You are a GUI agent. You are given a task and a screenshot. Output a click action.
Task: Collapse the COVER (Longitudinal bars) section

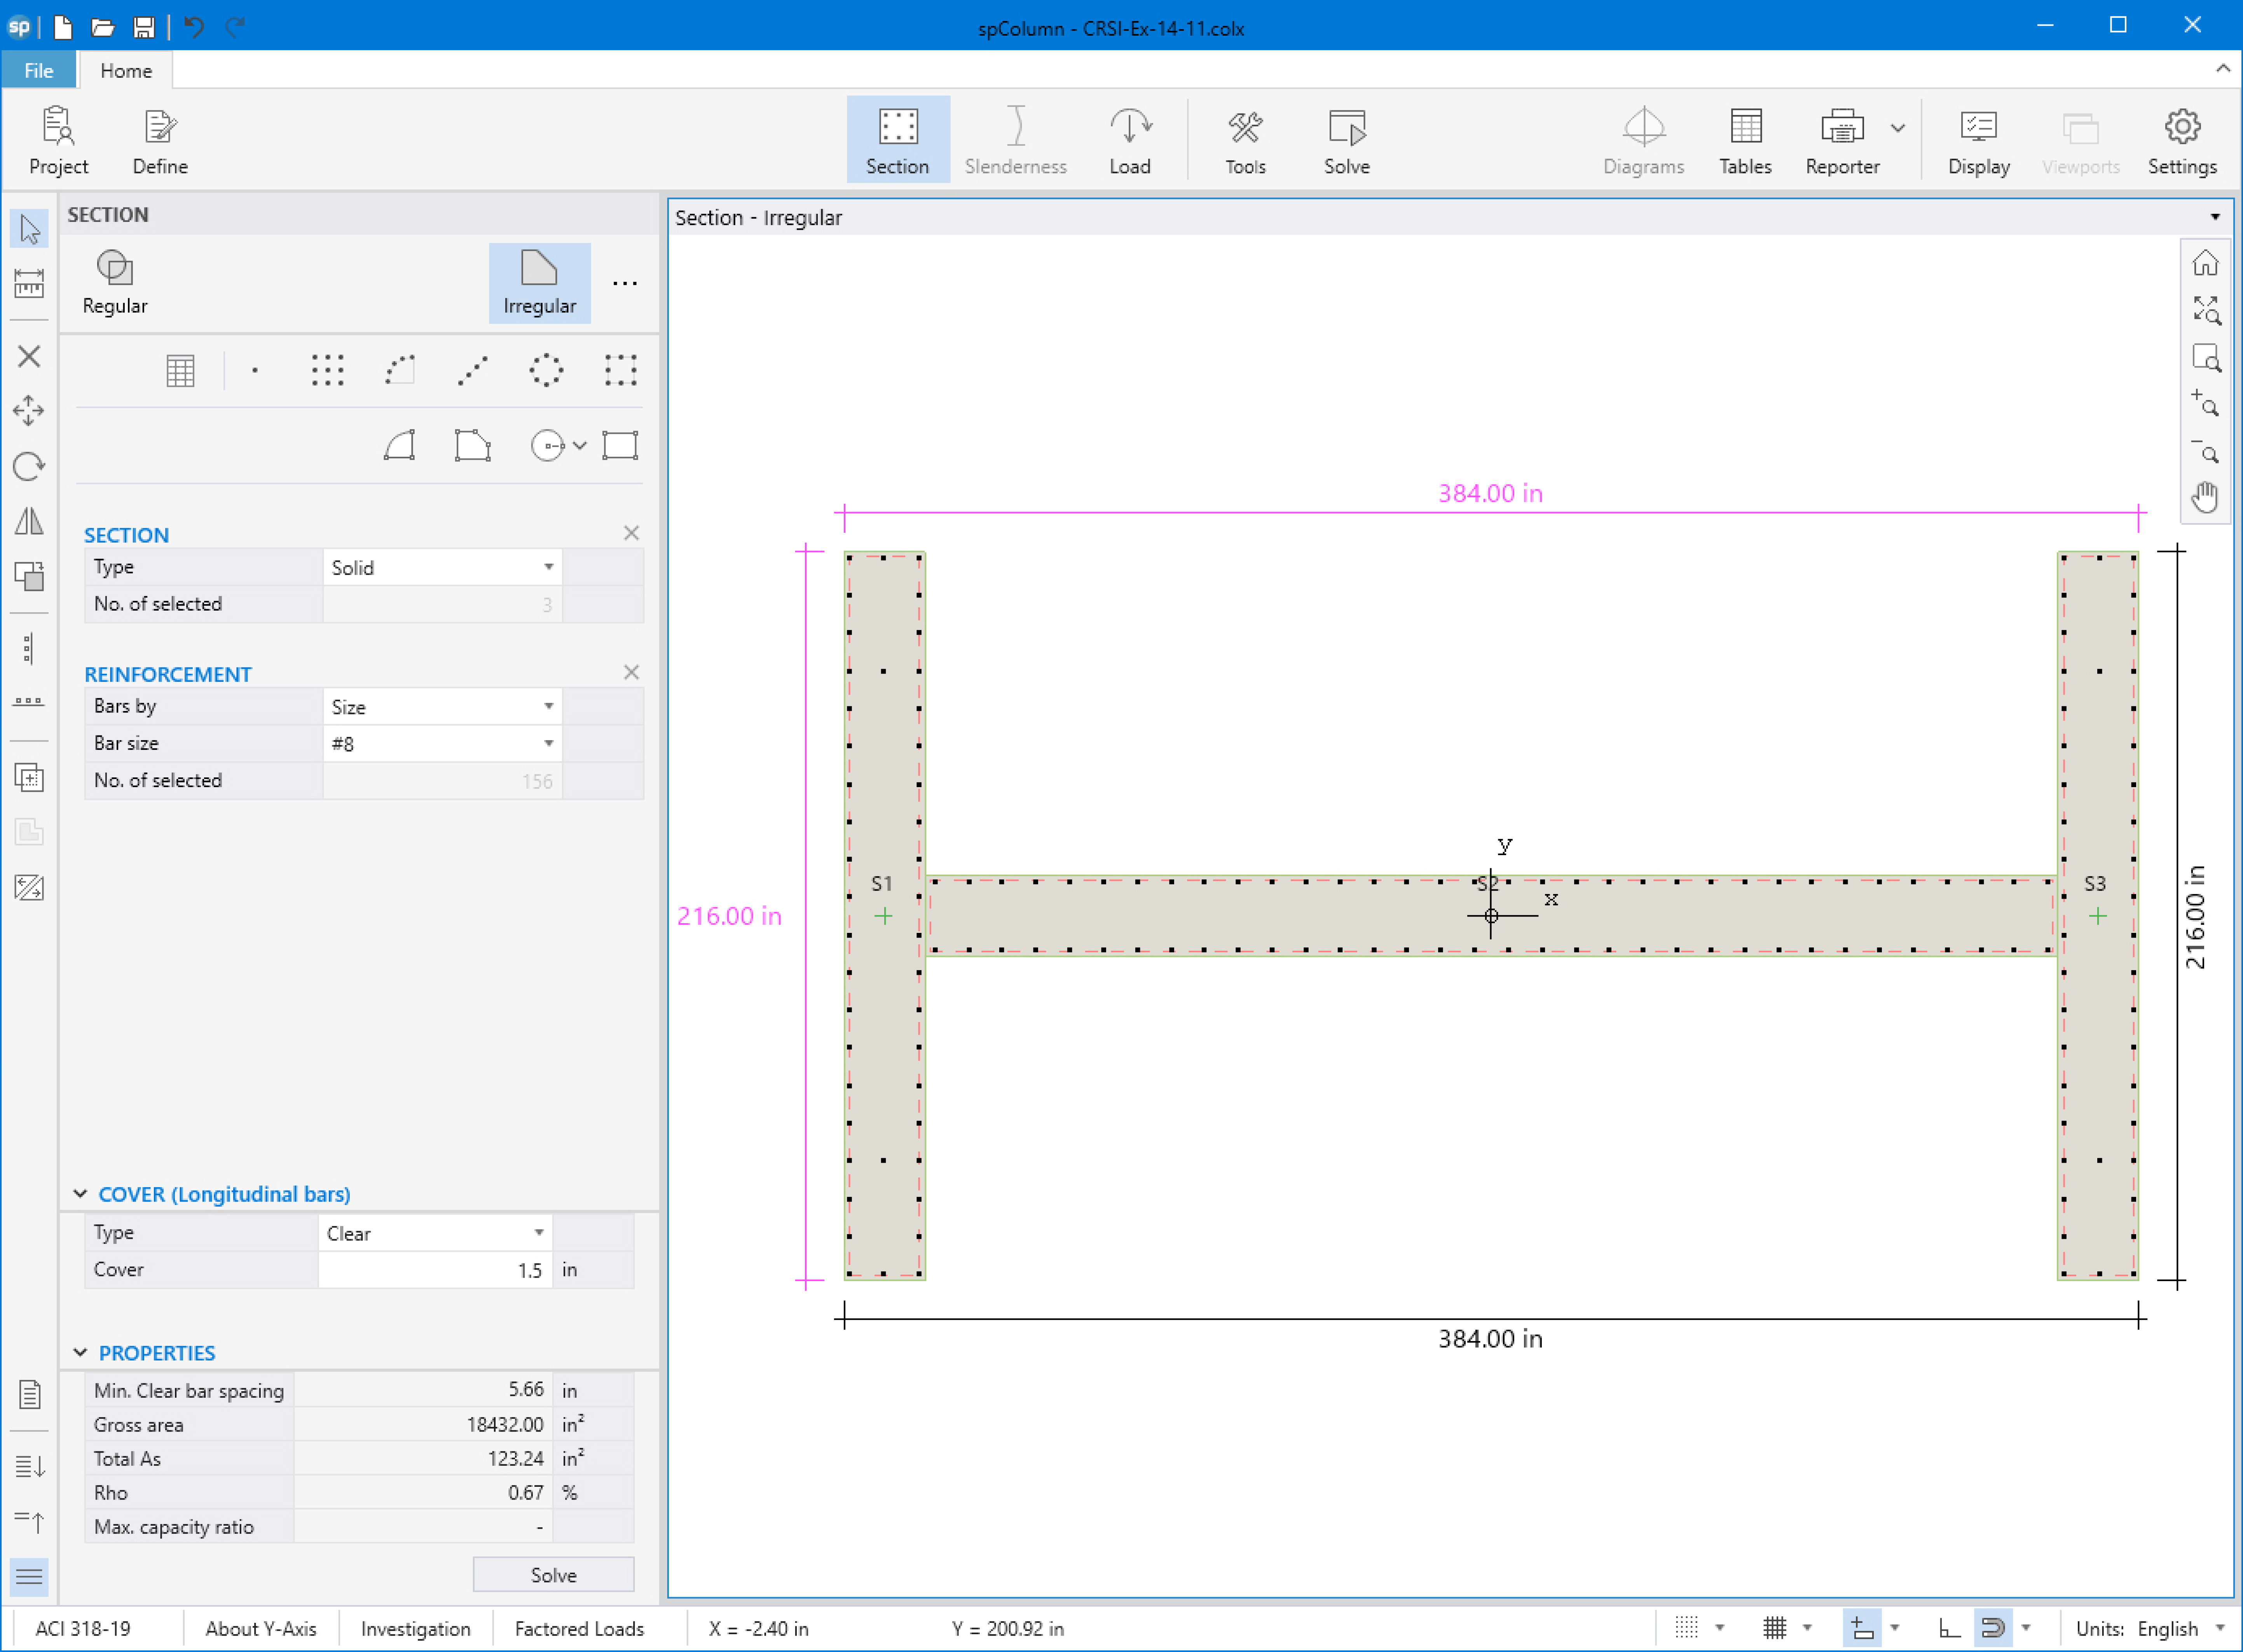(80, 1194)
